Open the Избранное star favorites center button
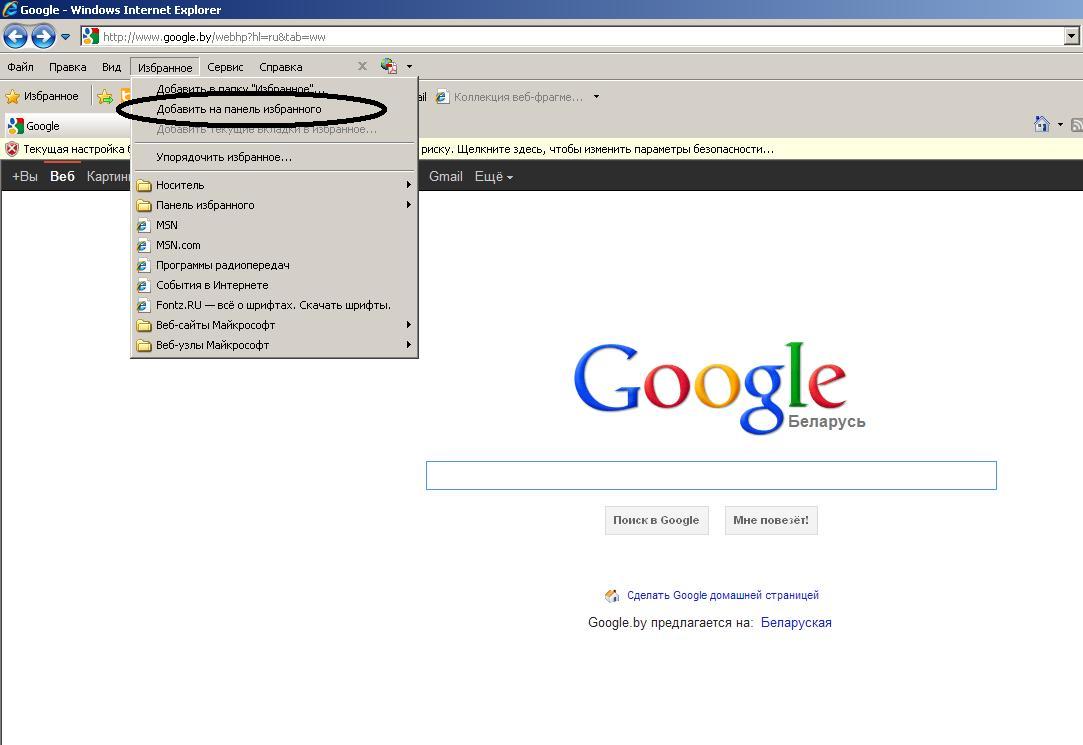This screenshot has width=1083, height=745. 42,96
